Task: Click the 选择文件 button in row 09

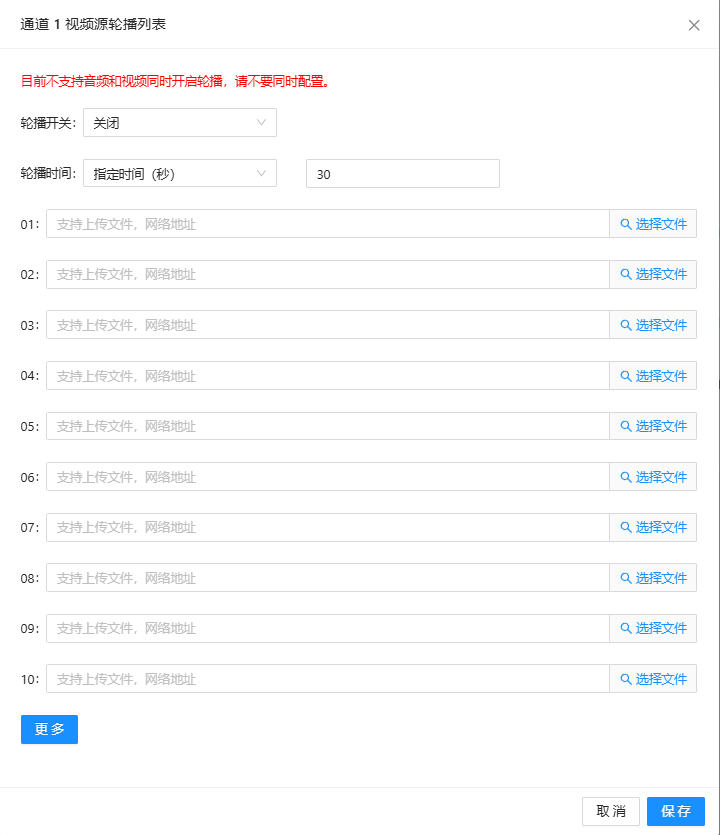Action: coord(653,628)
